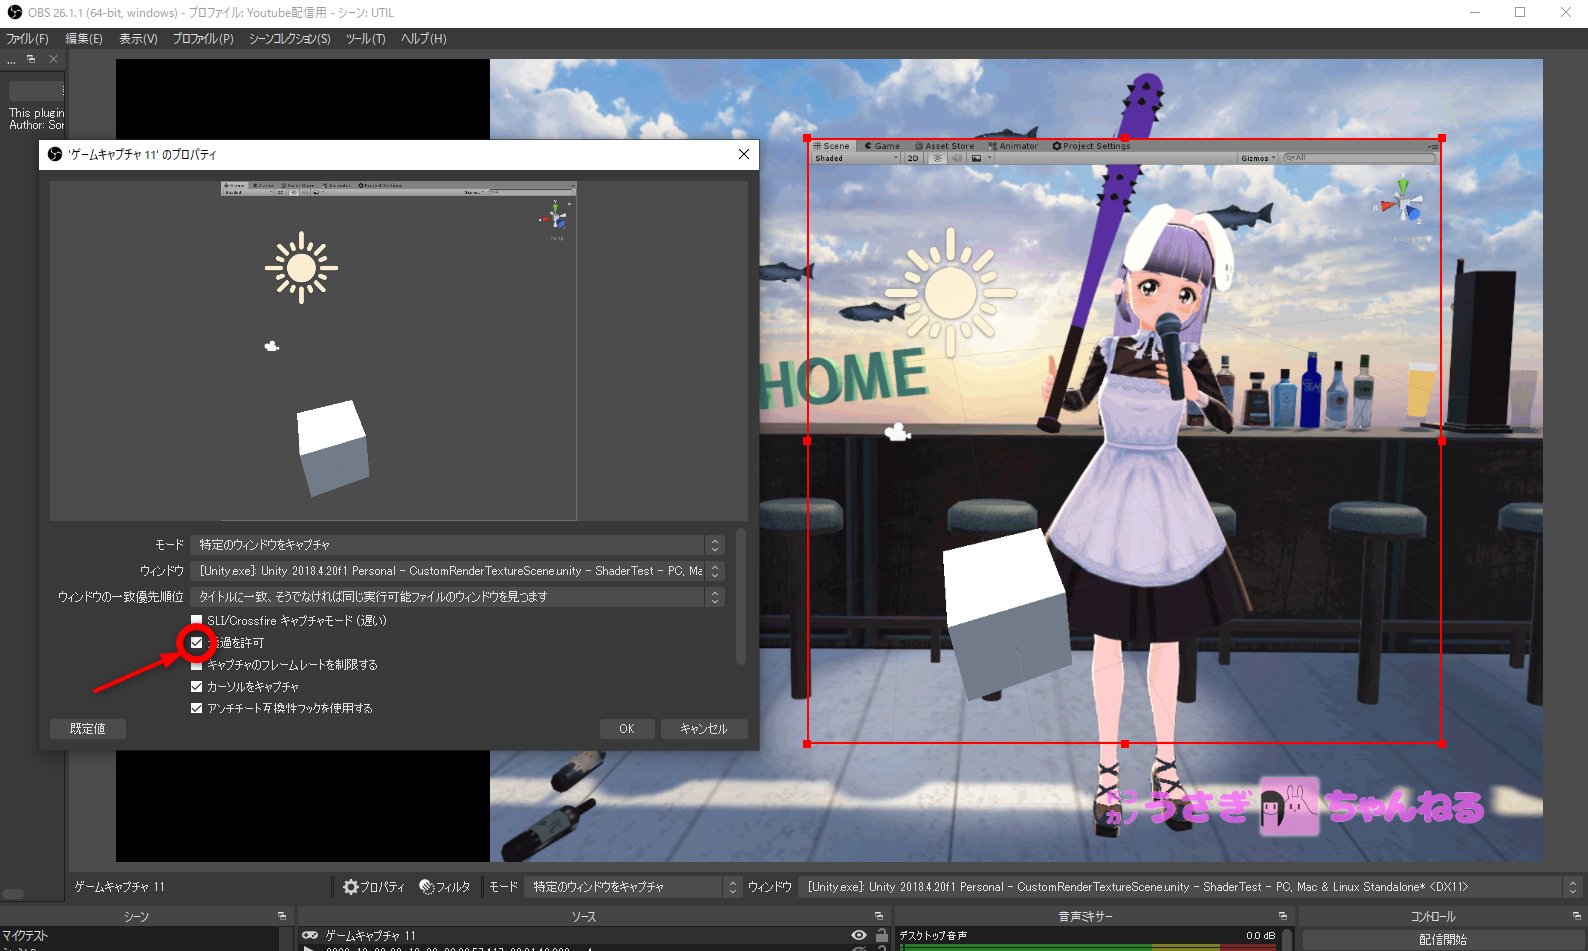The width and height of the screenshot is (1588, 951).
Task: Open the ヘルプ(H) menu
Action: coord(423,39)
